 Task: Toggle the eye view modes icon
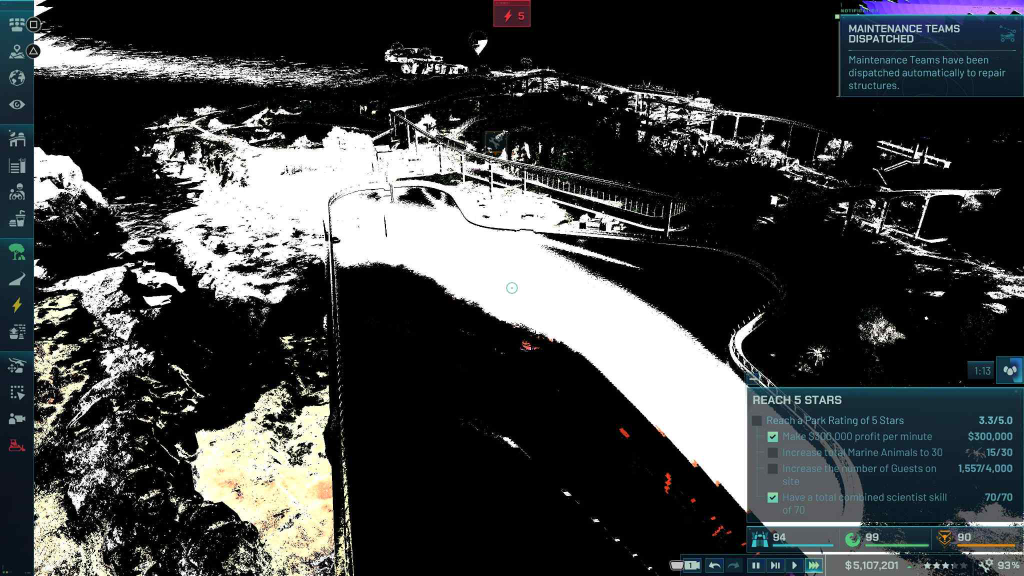click(16, 105)
